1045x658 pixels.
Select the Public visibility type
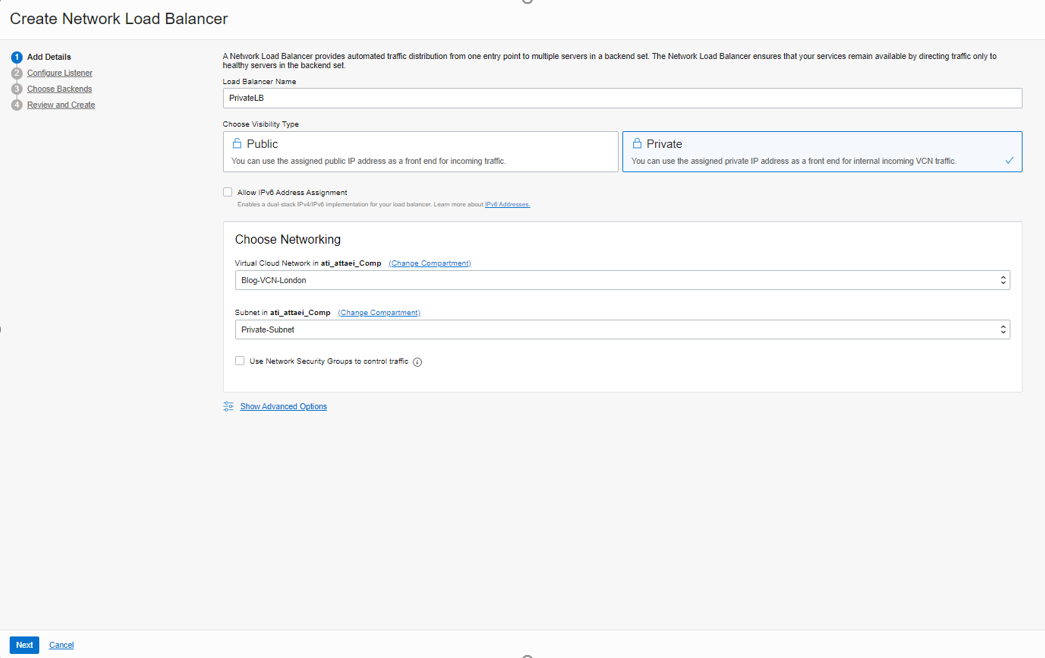pos(420,152)
